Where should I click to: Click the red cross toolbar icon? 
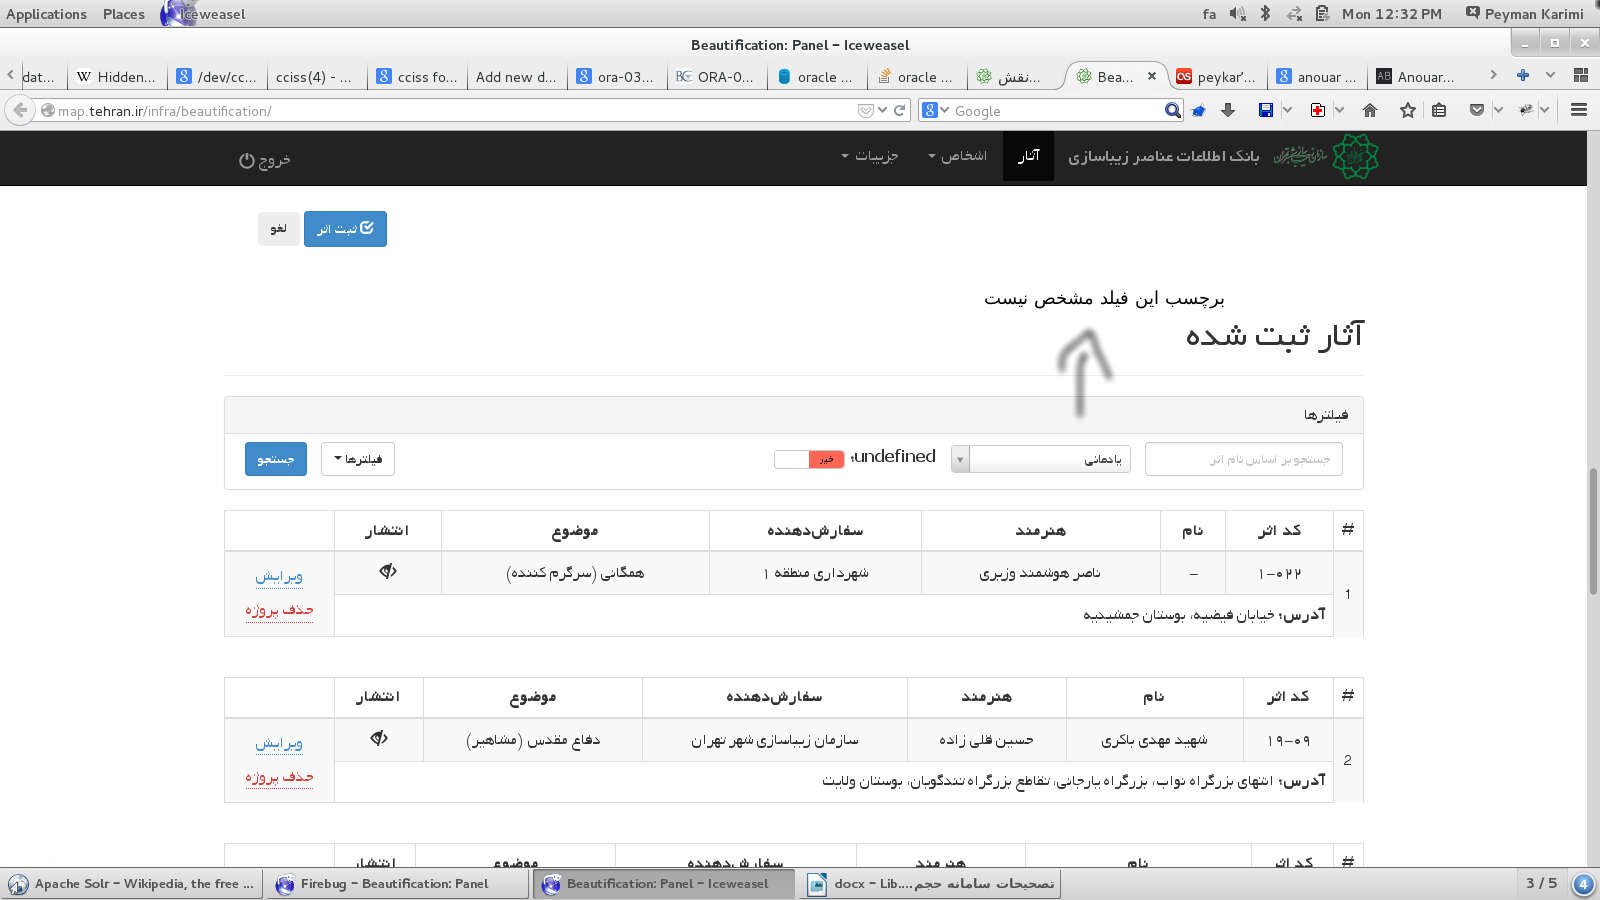(1318, 111)
